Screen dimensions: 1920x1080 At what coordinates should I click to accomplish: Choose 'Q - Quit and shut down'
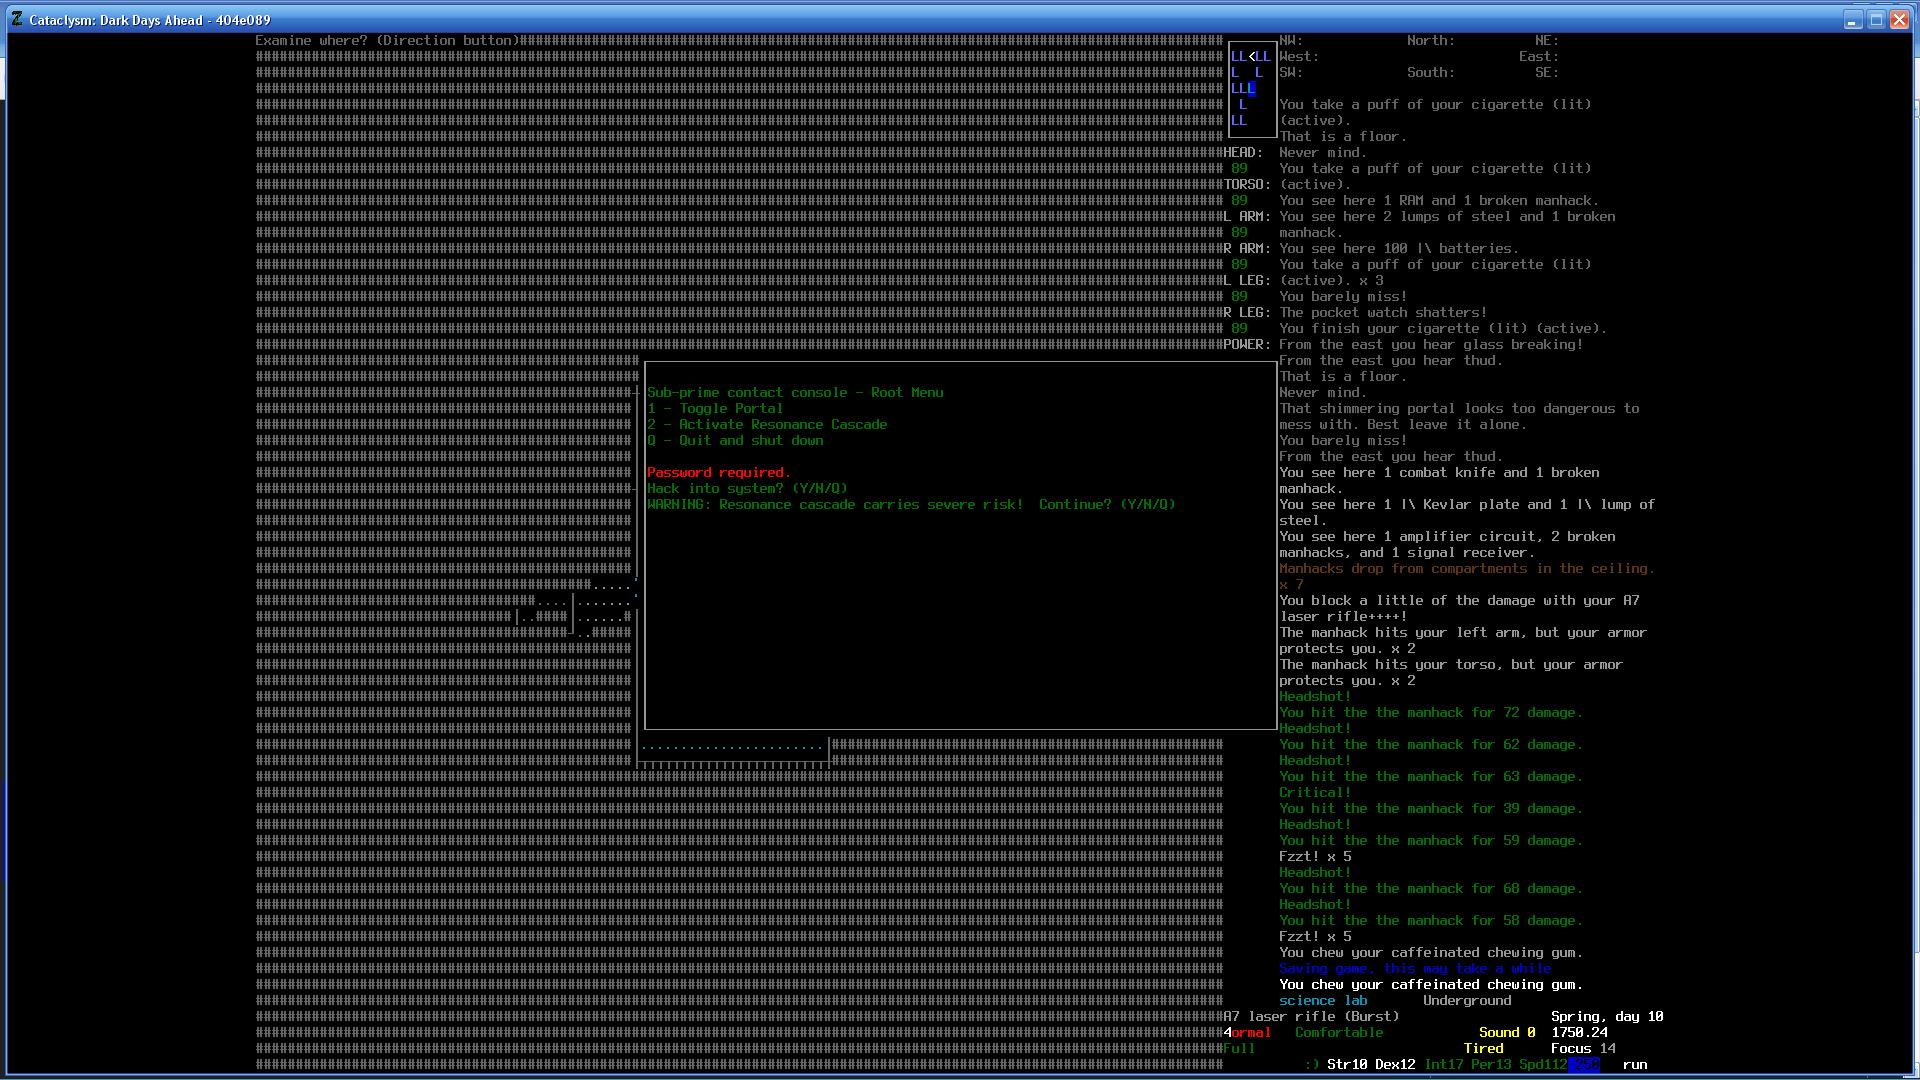pos(735,441)
